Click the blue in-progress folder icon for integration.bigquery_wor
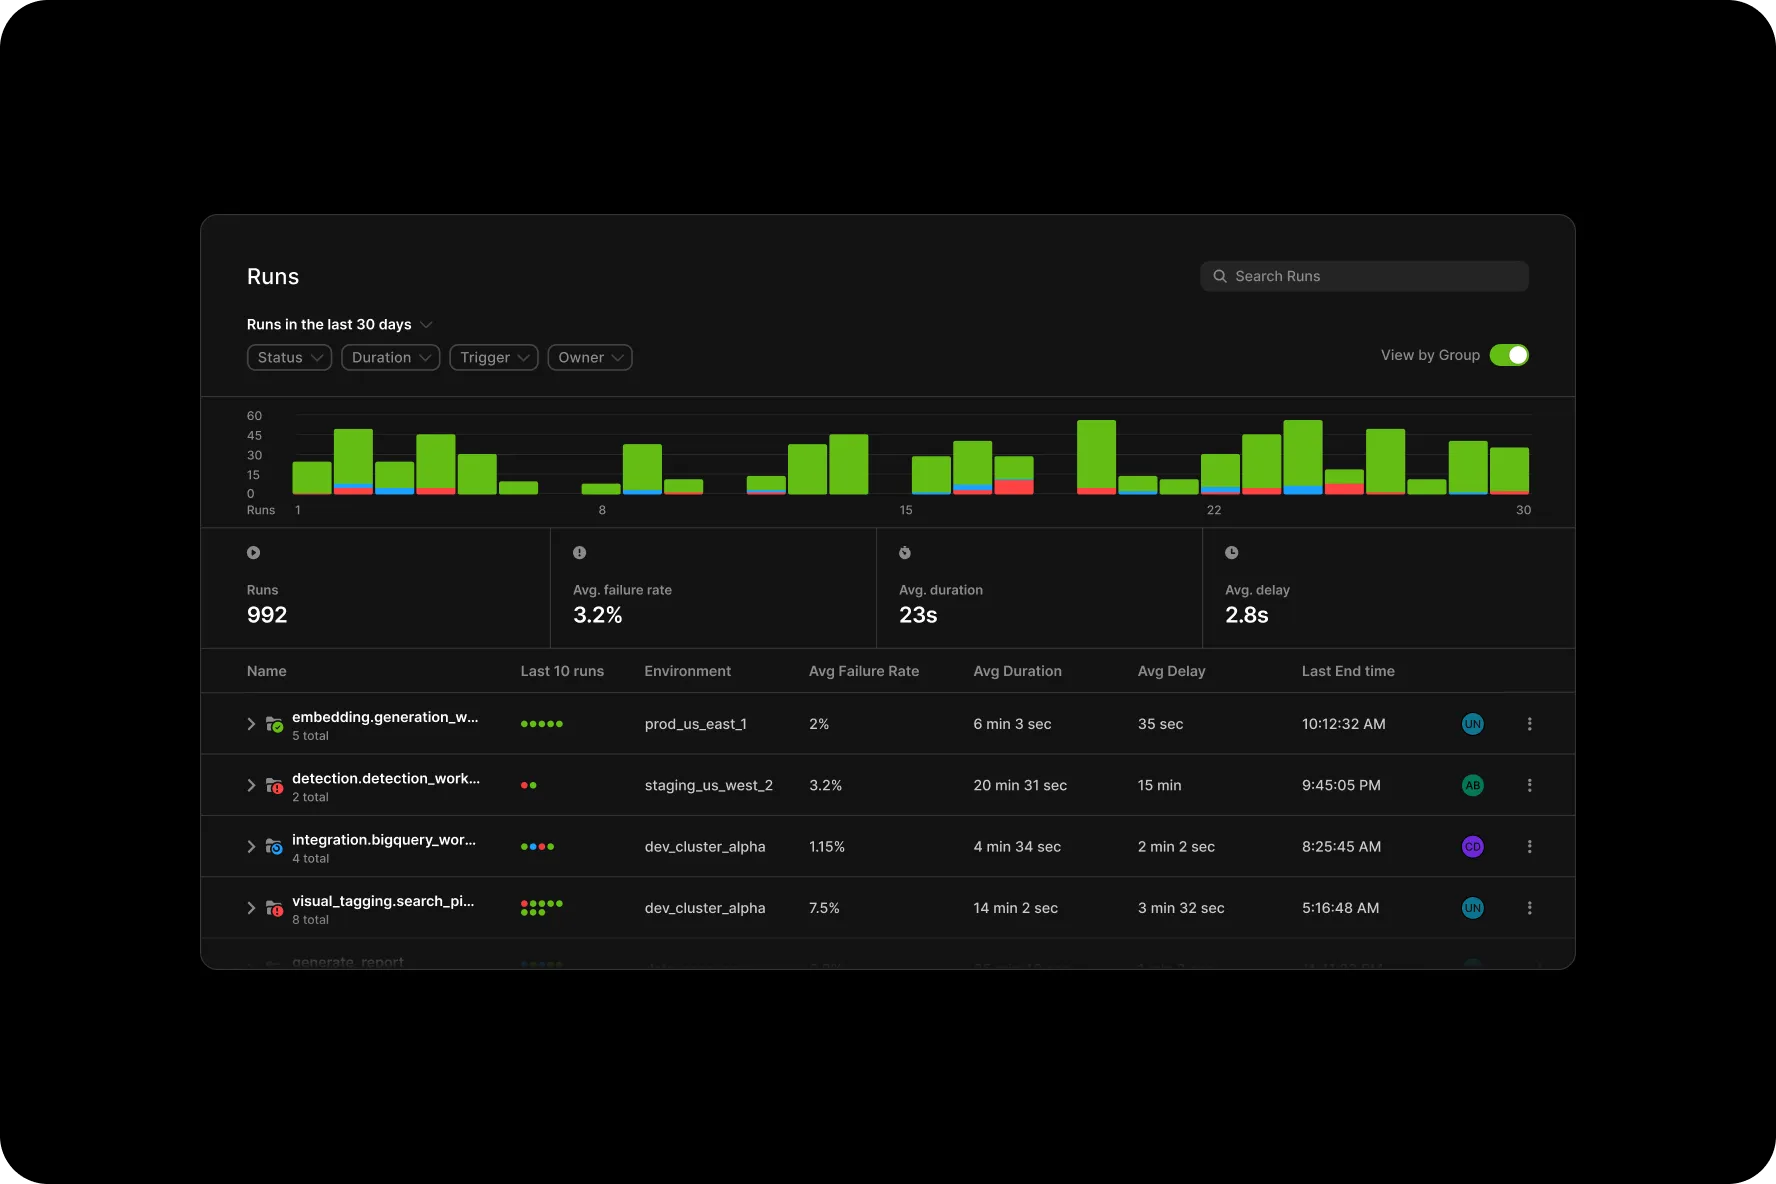Image resolution: width=1776 pixels, height=1184 pixels. point(273,846)
